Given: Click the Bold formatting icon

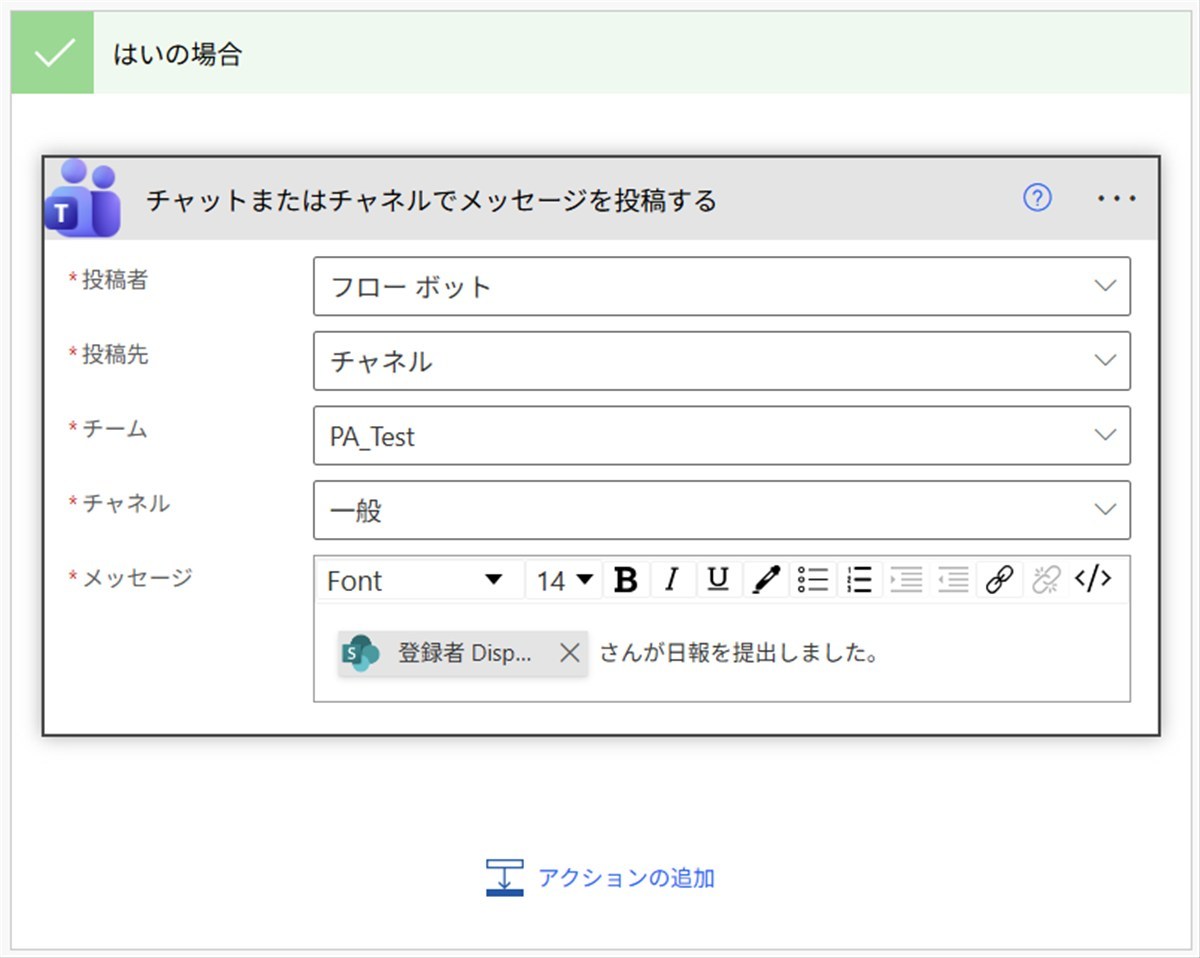Looking at the screenshot, I should click(626, 580).
